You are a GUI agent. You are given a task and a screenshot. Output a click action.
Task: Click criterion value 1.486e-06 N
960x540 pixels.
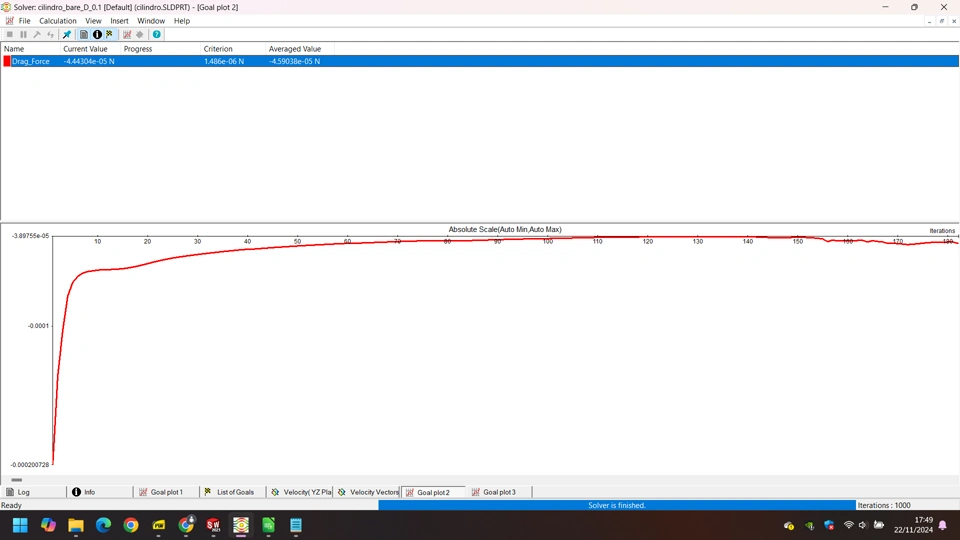[x=224, y=61]
